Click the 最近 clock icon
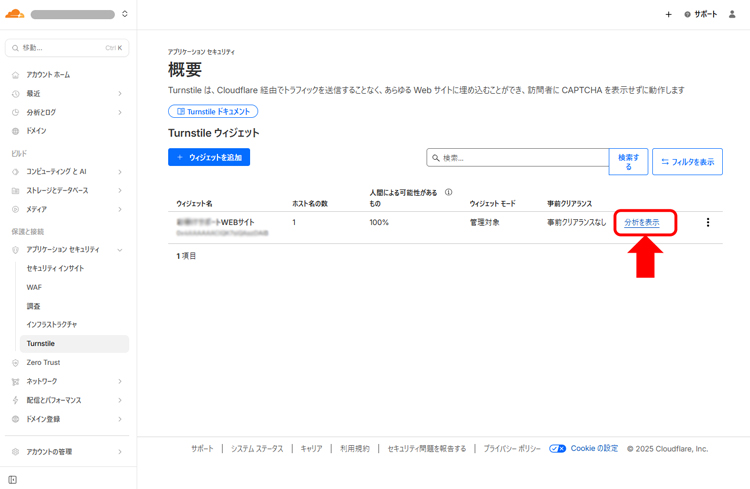 [x=15, y=93]
